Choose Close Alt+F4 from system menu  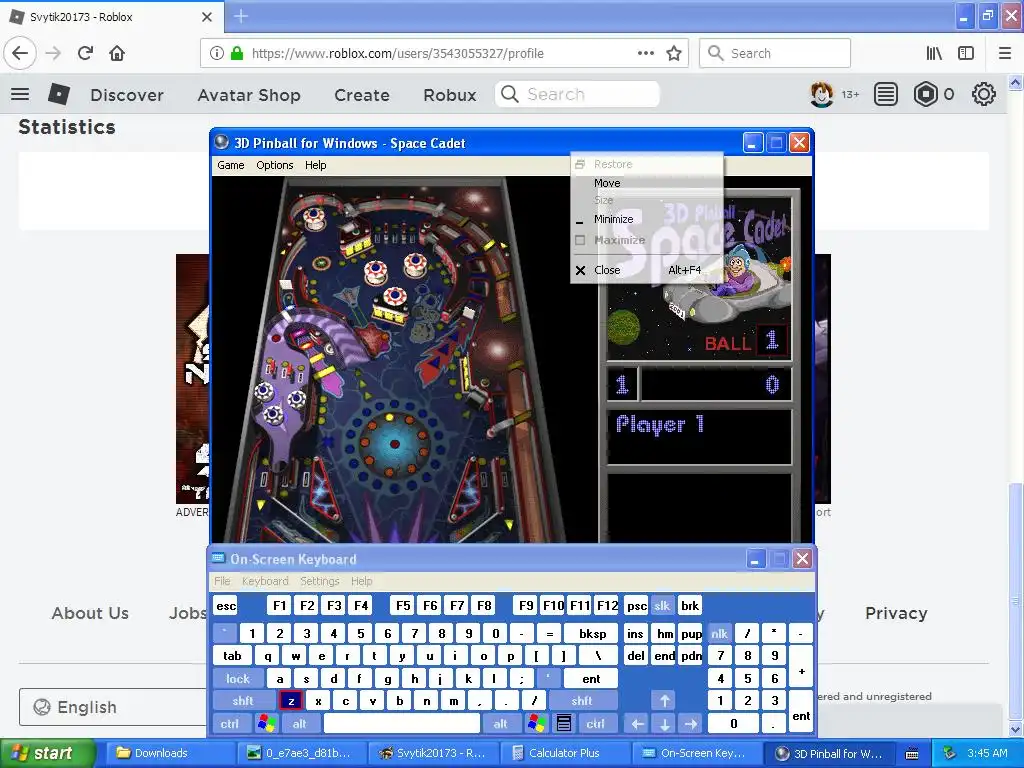(x=647, y=270)
